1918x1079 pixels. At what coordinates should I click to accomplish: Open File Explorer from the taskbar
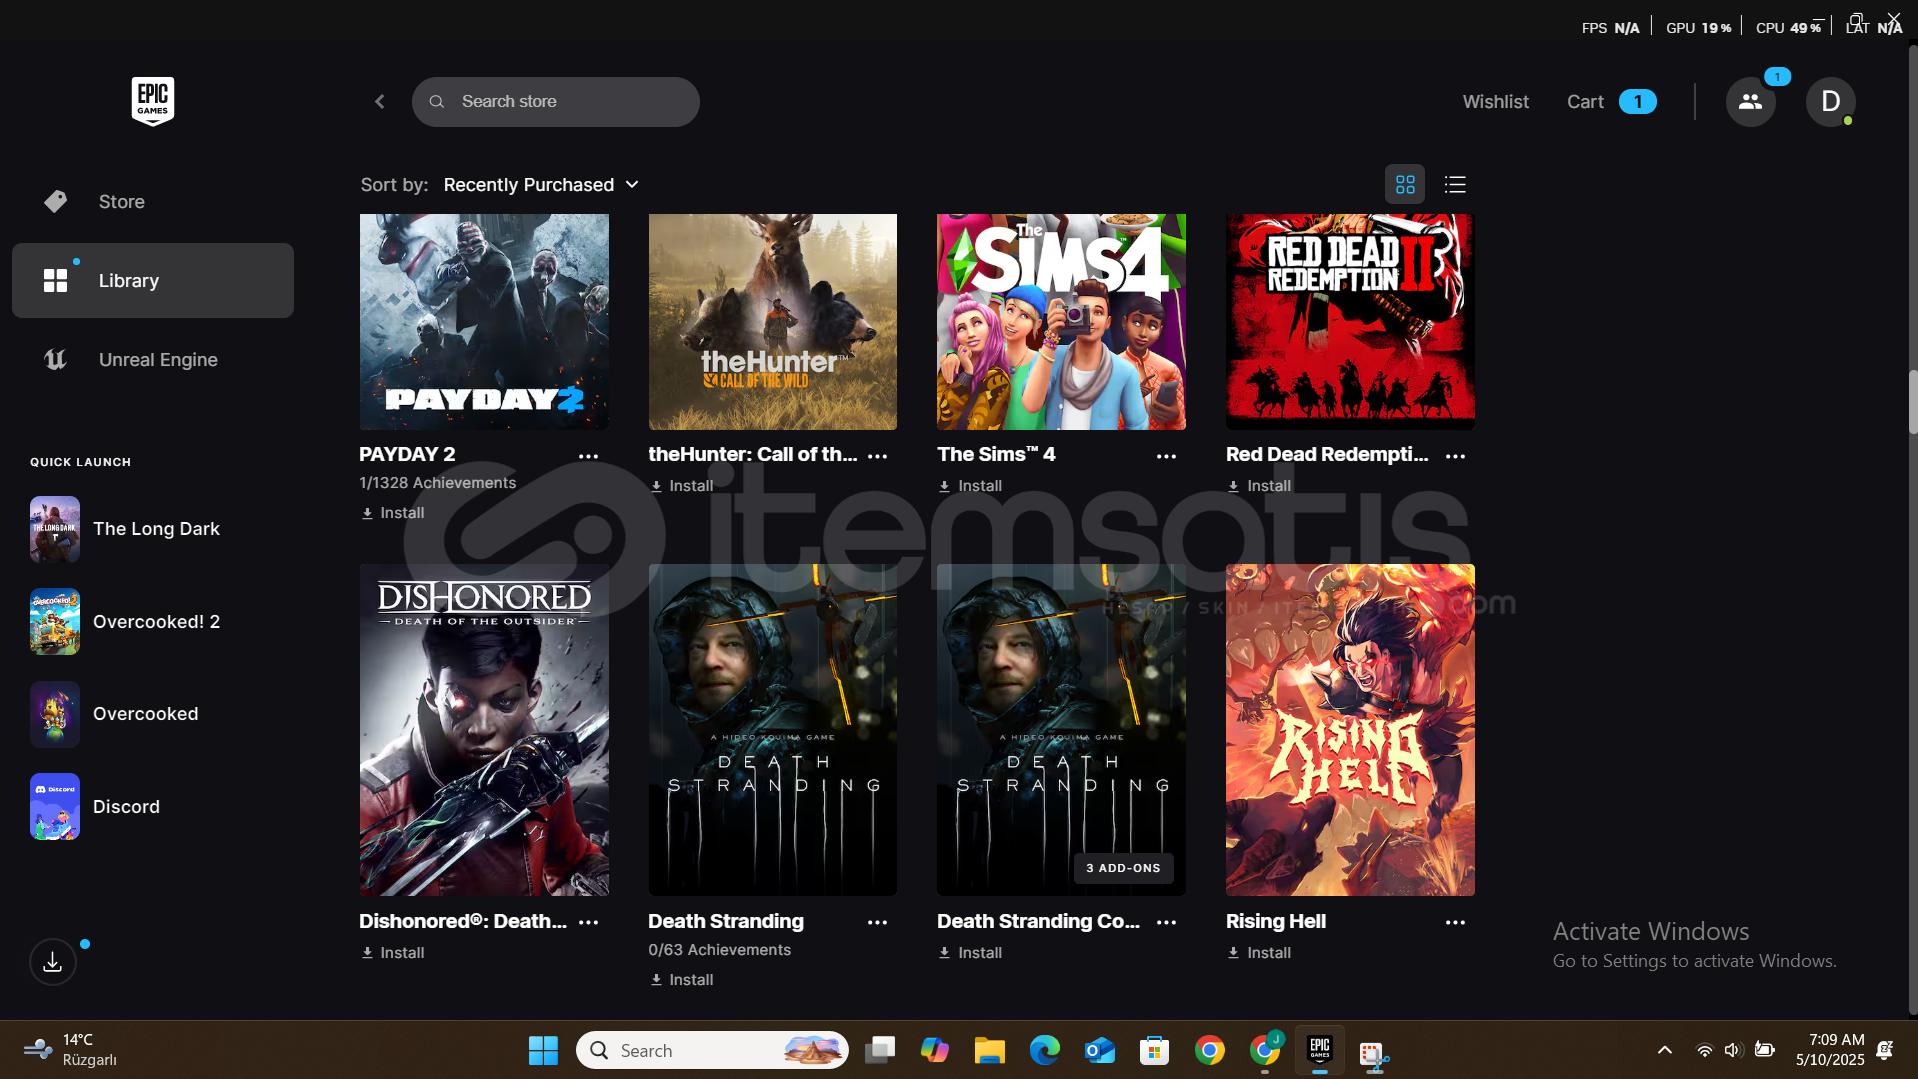[x=990, y=1050]
